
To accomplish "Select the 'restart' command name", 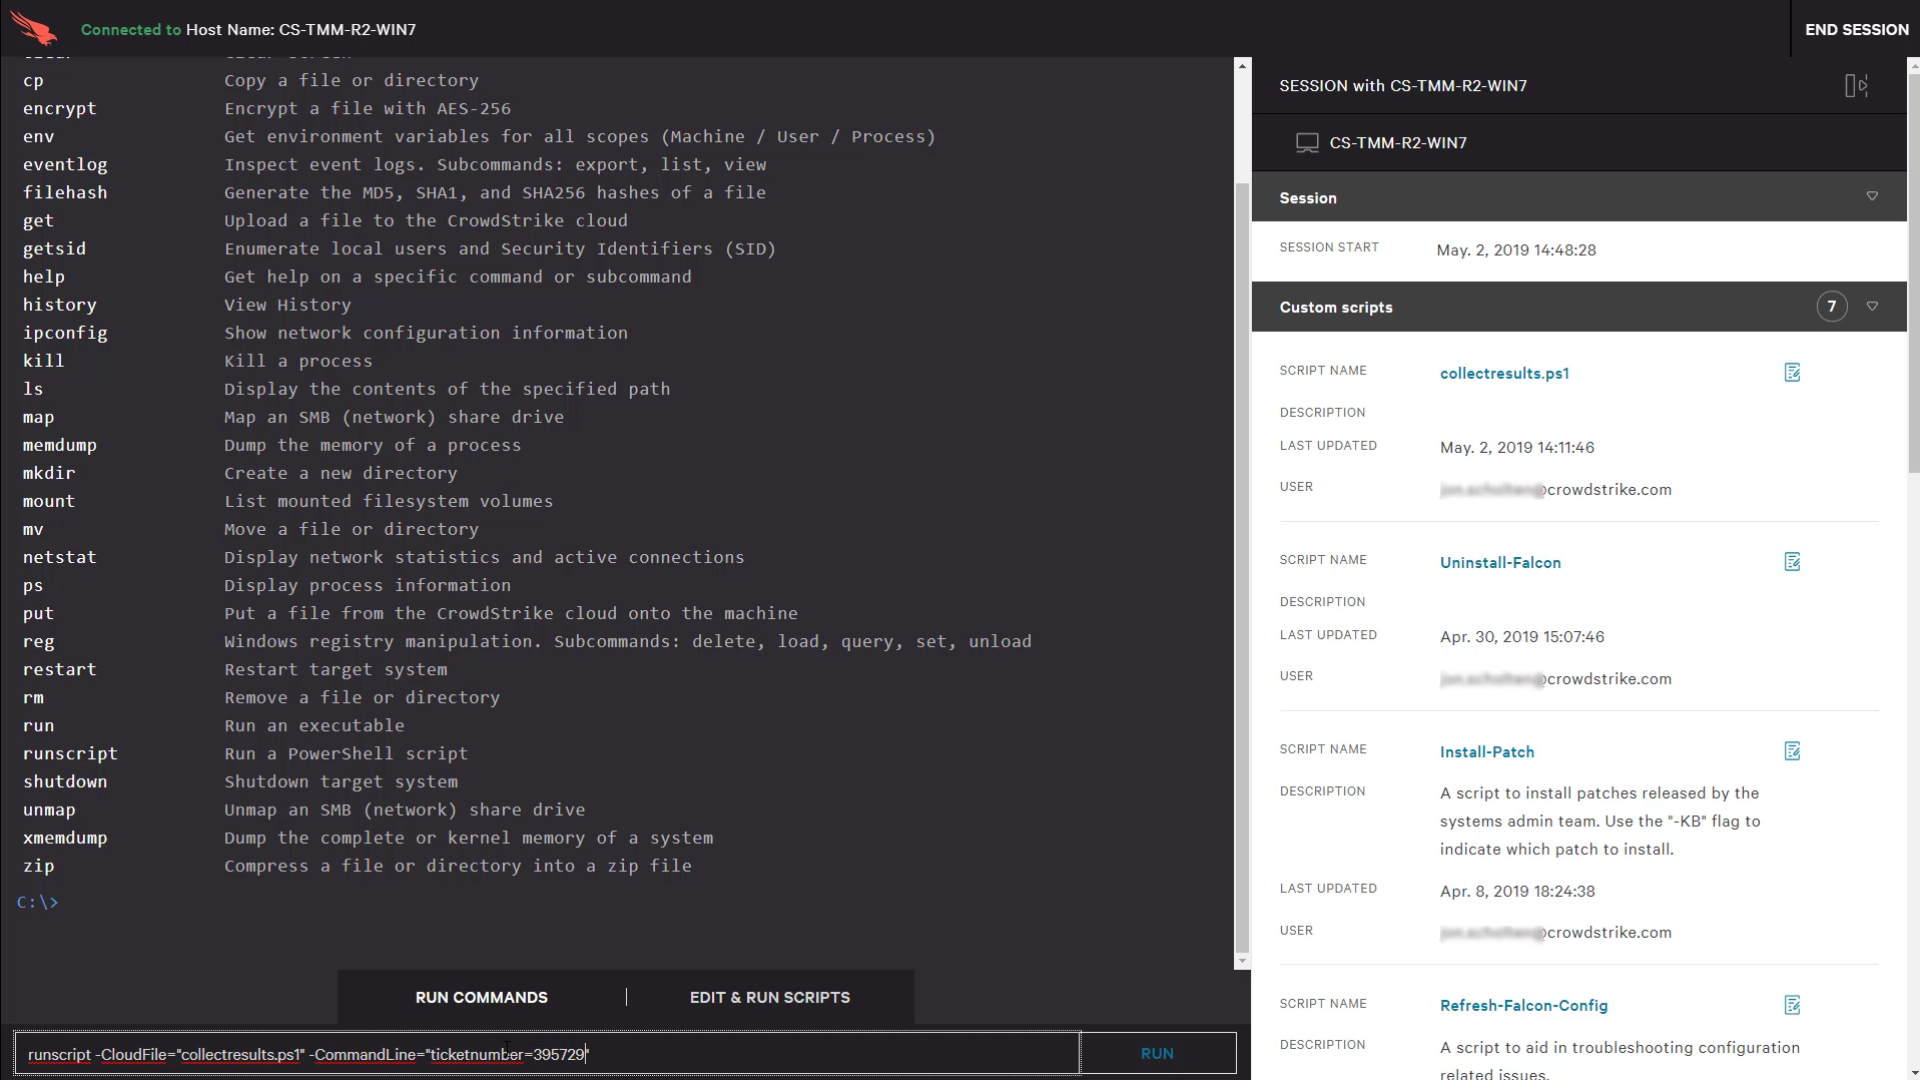I will tap(60, 669).
